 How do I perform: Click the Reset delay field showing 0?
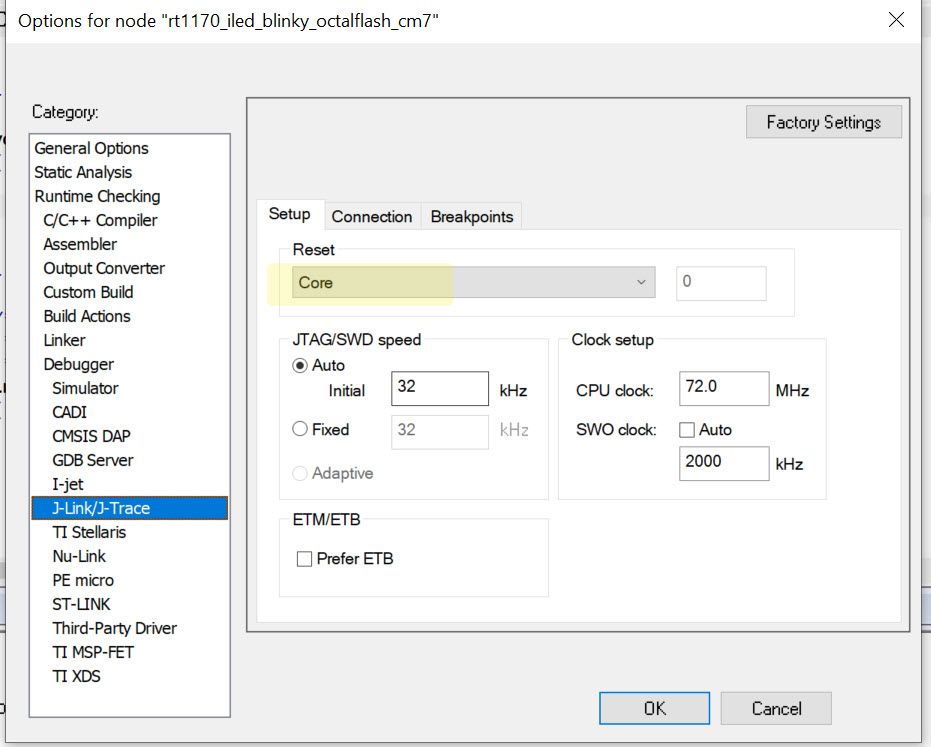(721, 283)
